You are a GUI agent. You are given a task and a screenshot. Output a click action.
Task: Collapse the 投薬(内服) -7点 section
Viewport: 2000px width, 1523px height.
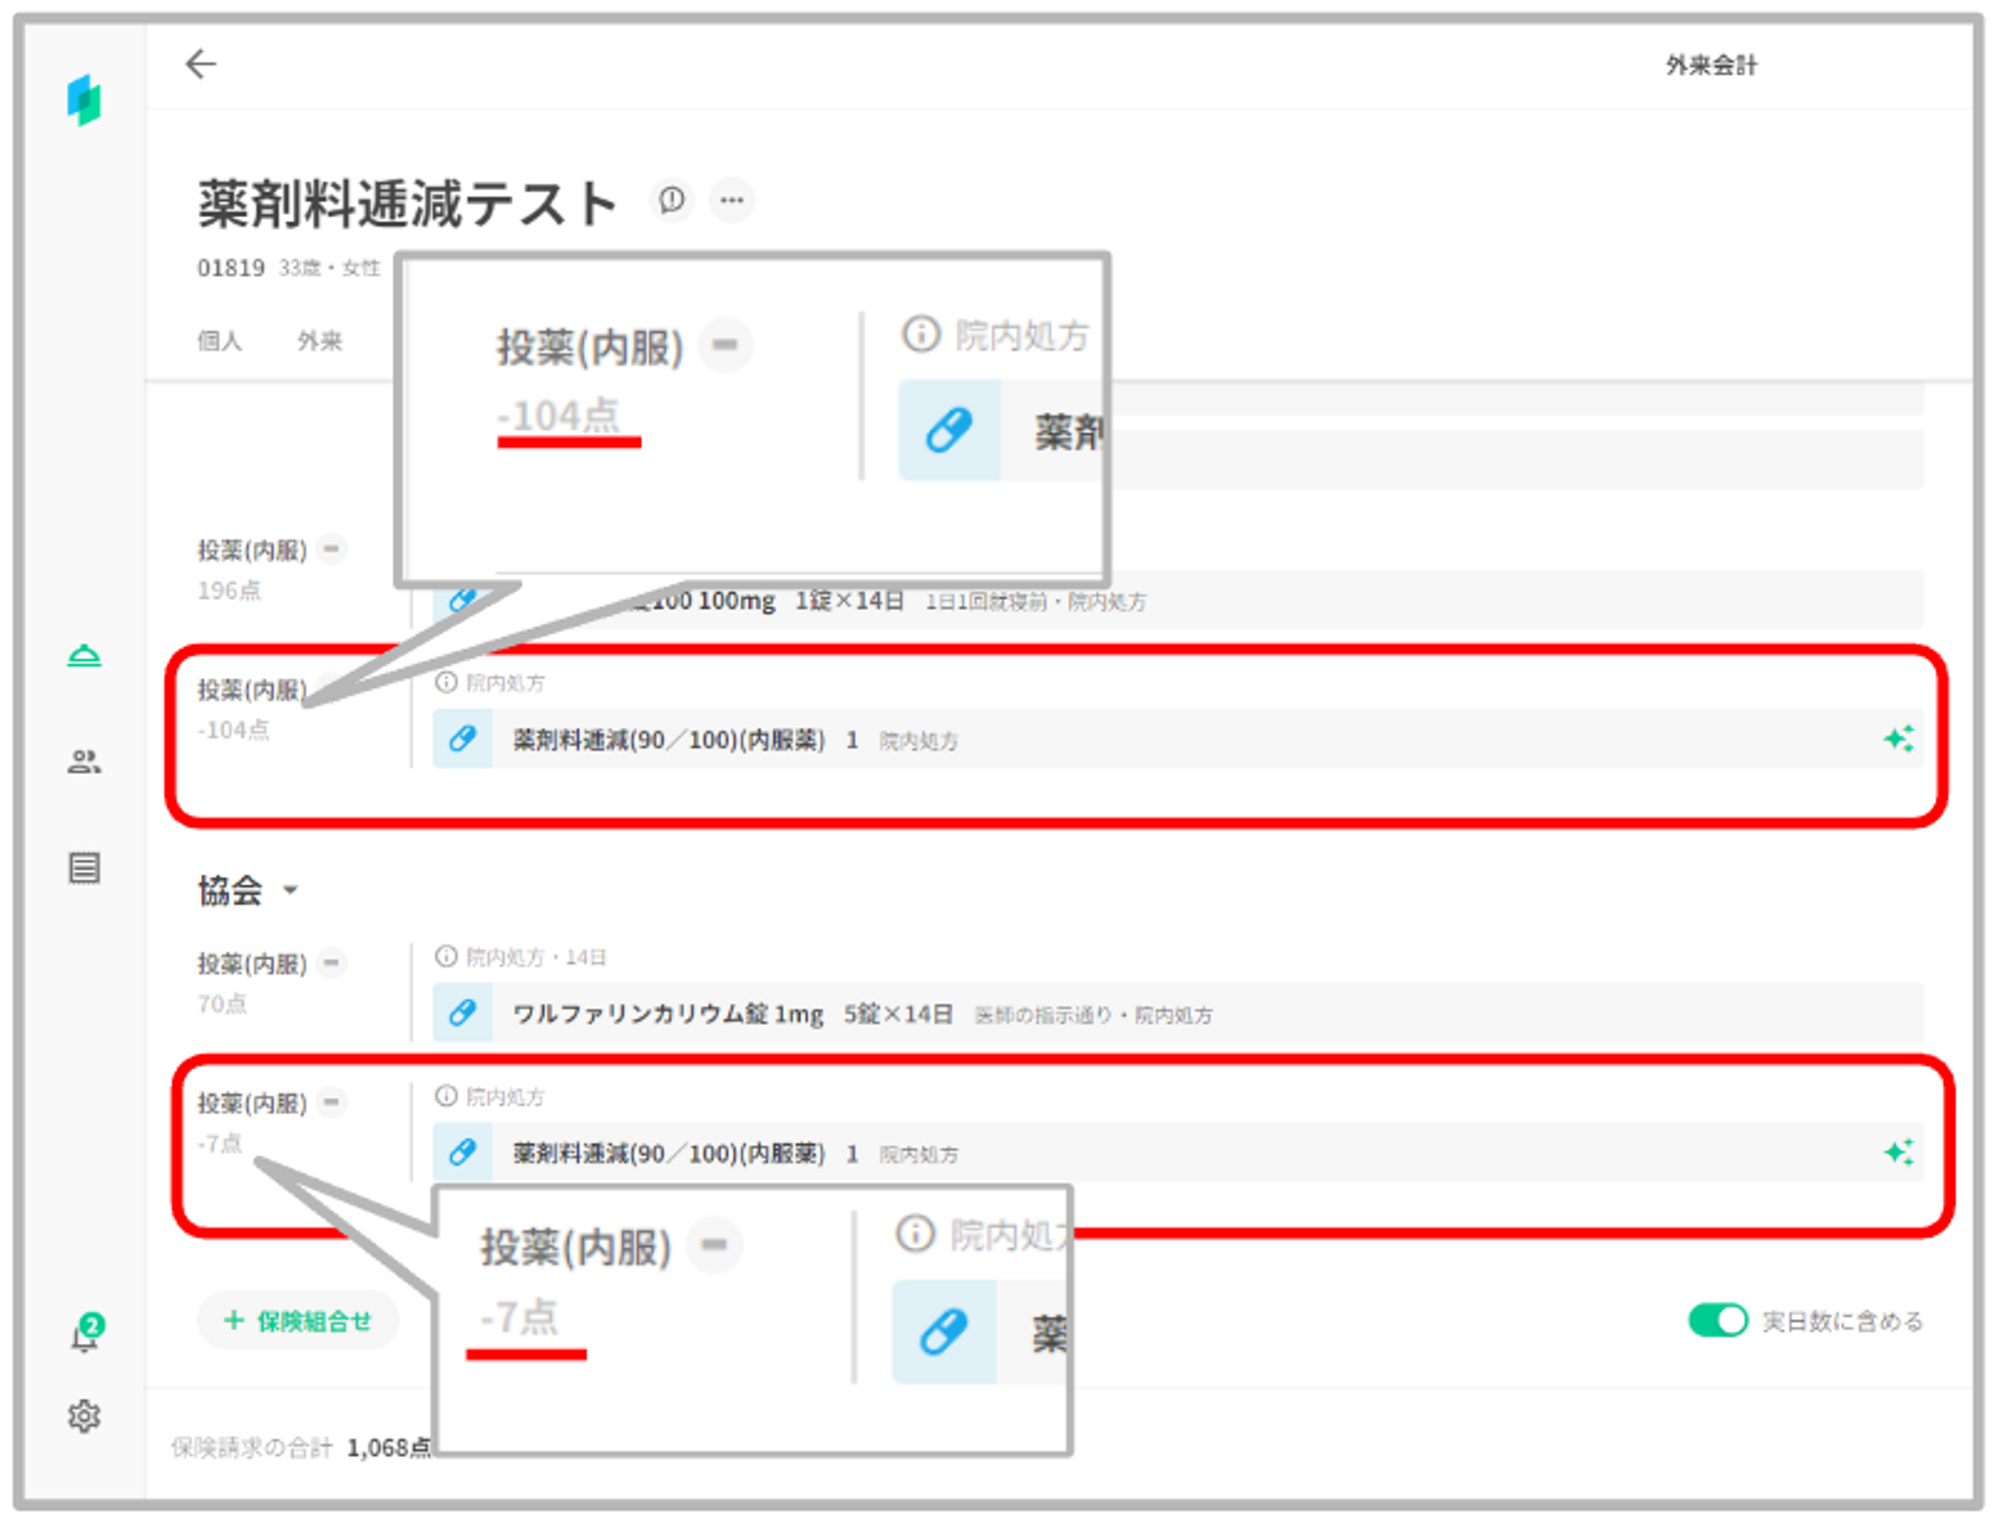coord(331,1102)
